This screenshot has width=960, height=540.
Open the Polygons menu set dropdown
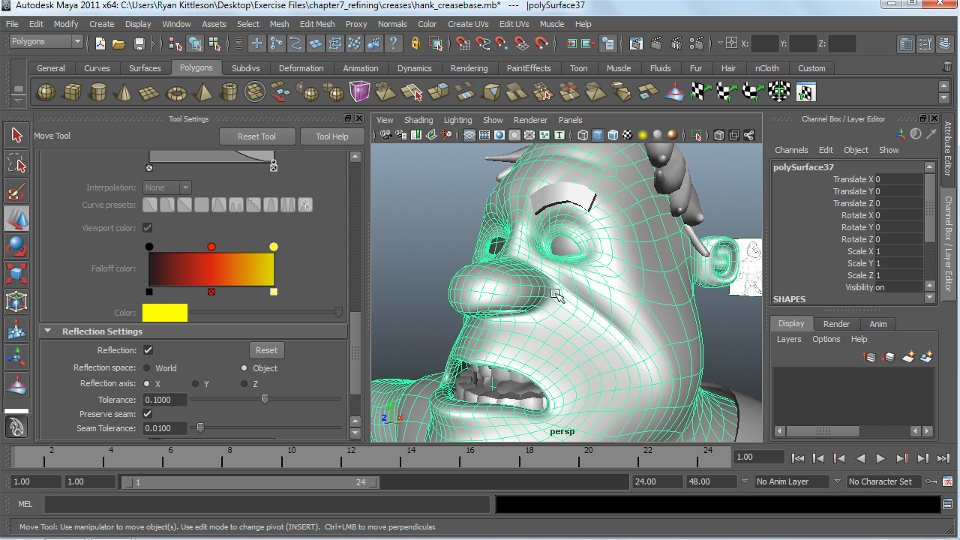click(46, 42)
